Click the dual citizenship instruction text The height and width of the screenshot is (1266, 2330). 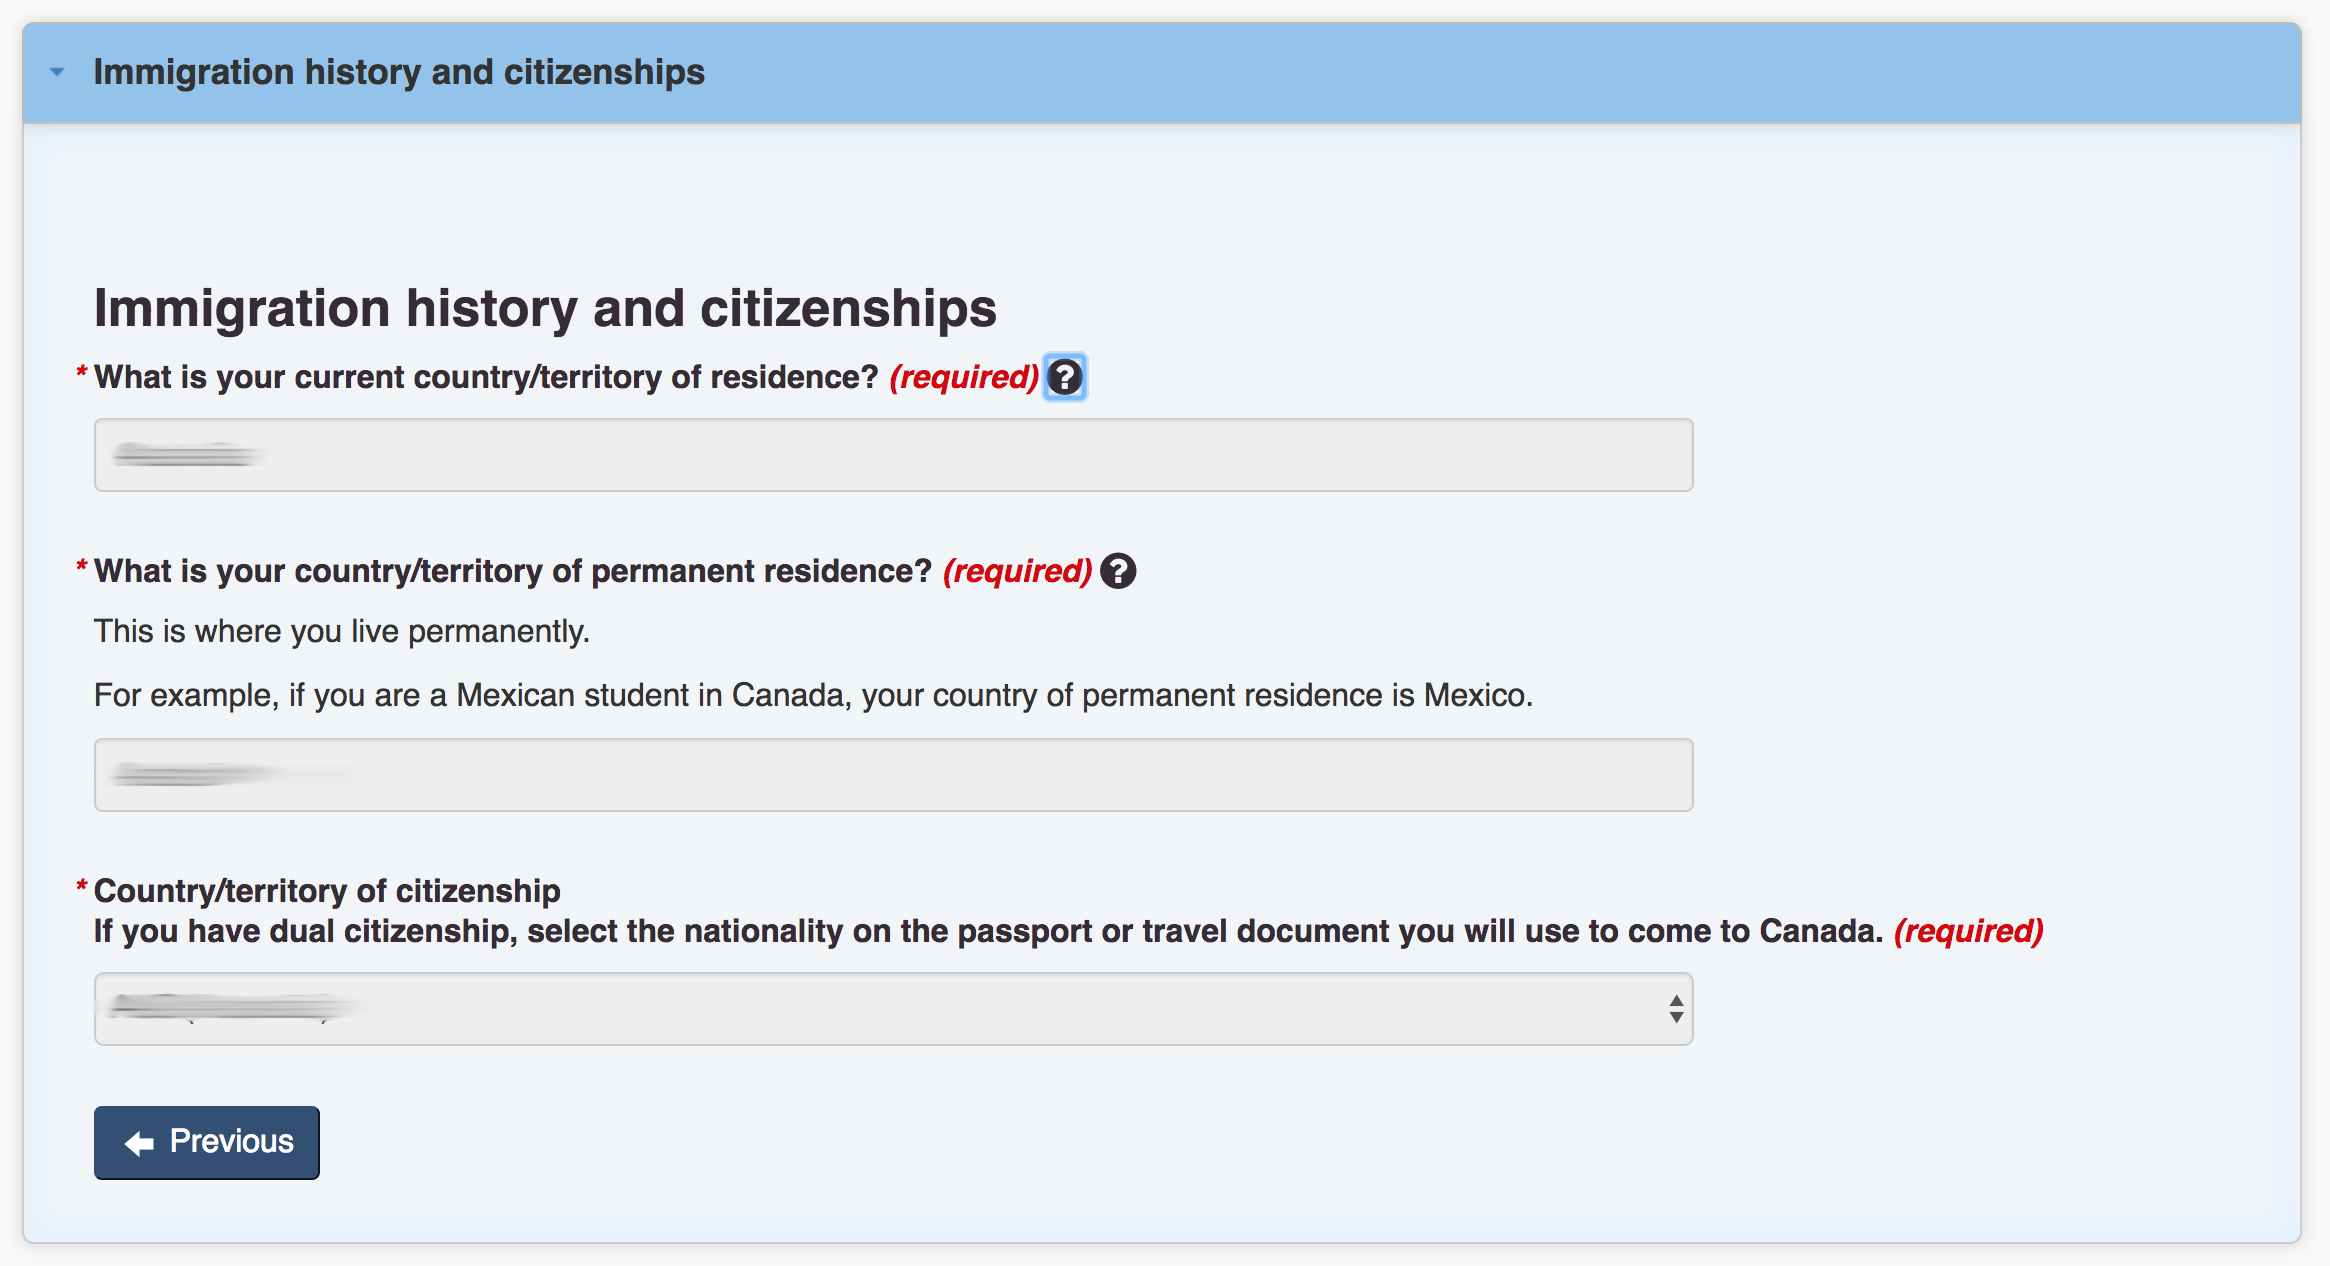[x=989, y=931]
